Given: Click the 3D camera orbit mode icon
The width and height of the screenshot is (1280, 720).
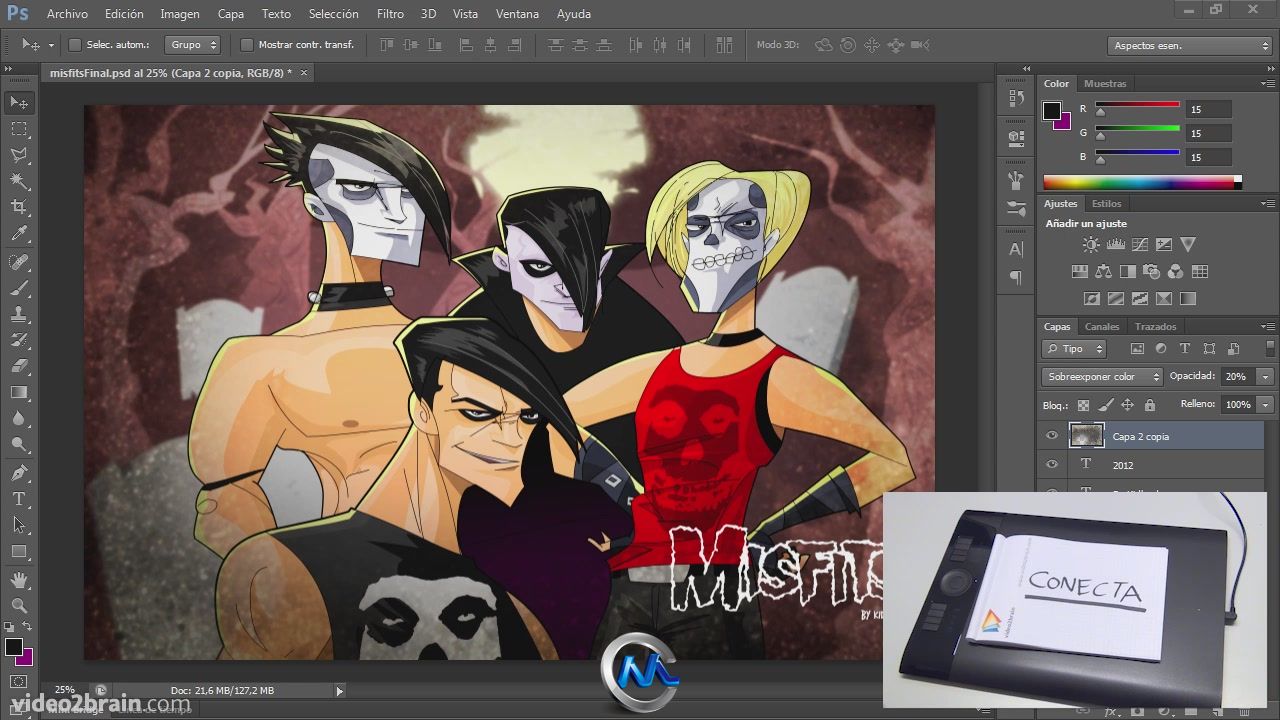Looking at the screenshot, I should [824, 45].
